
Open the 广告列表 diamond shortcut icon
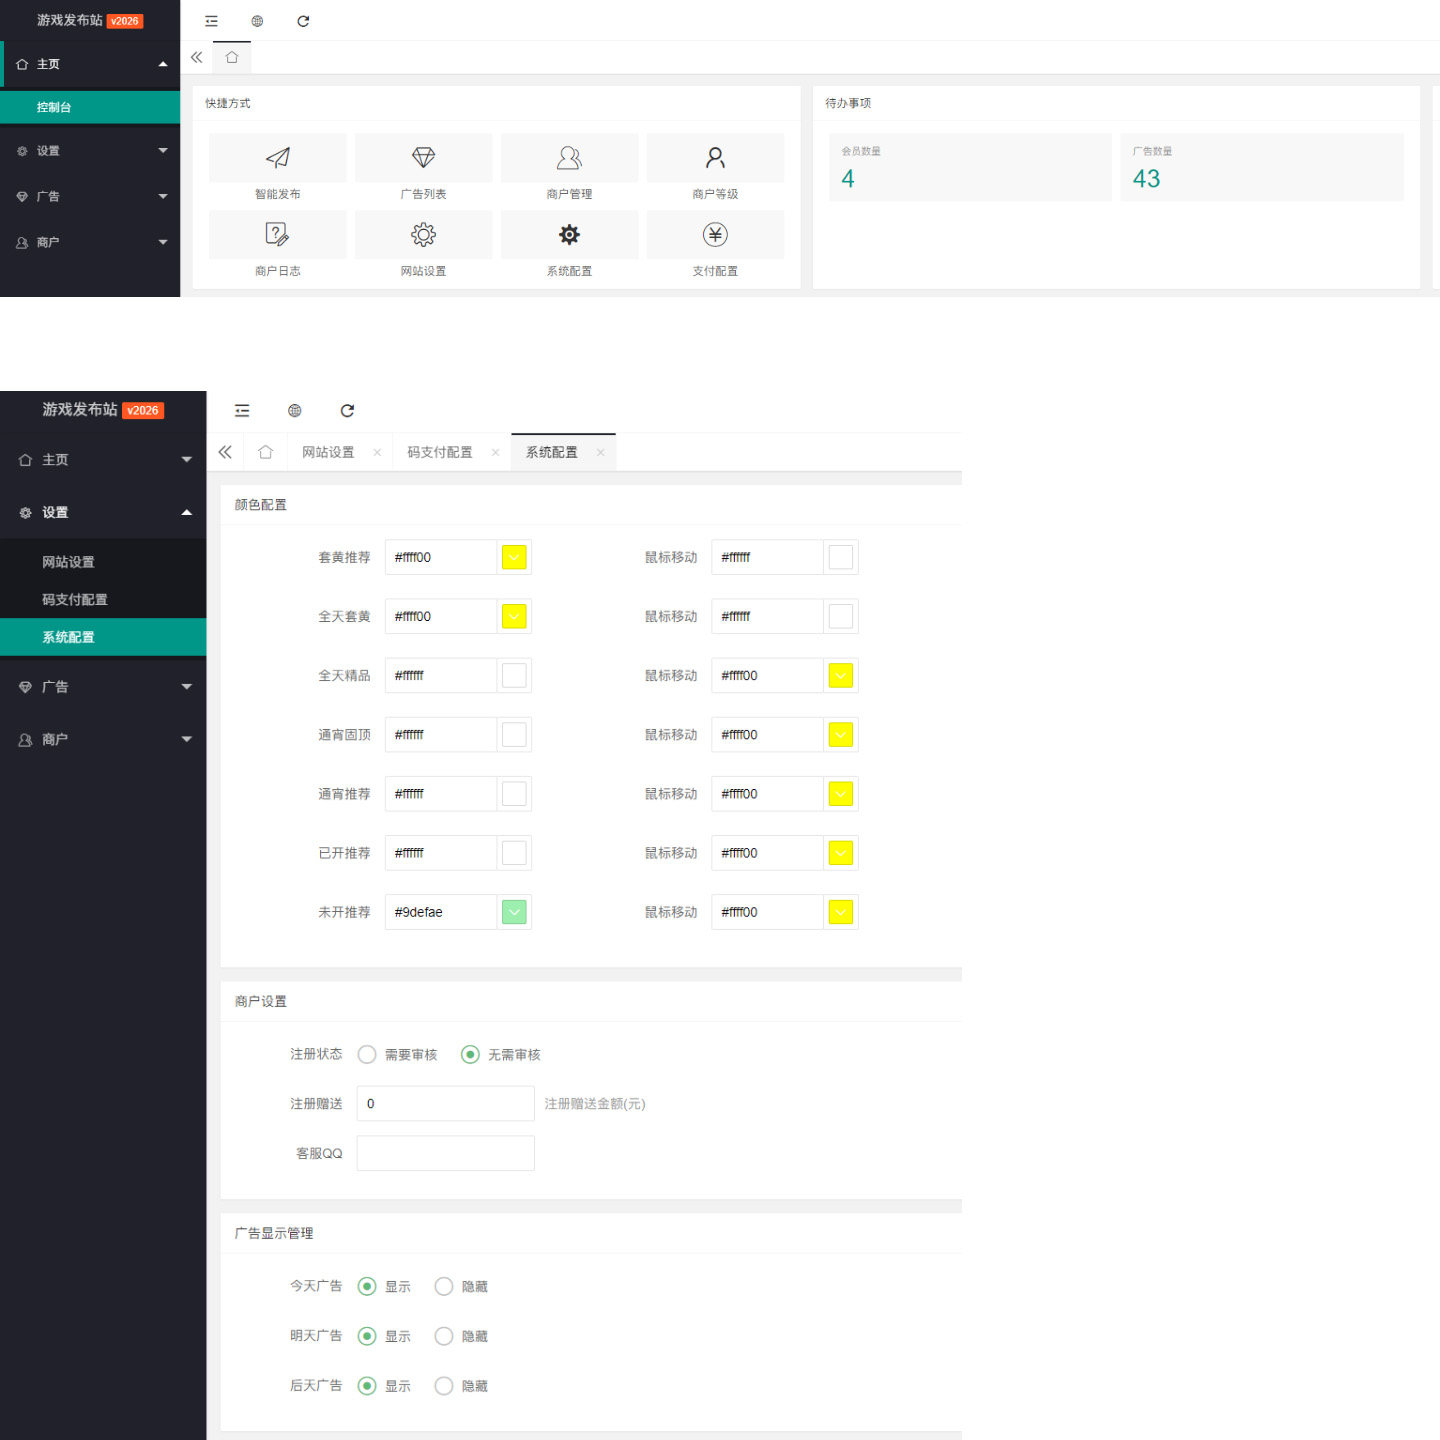(423, 158)
